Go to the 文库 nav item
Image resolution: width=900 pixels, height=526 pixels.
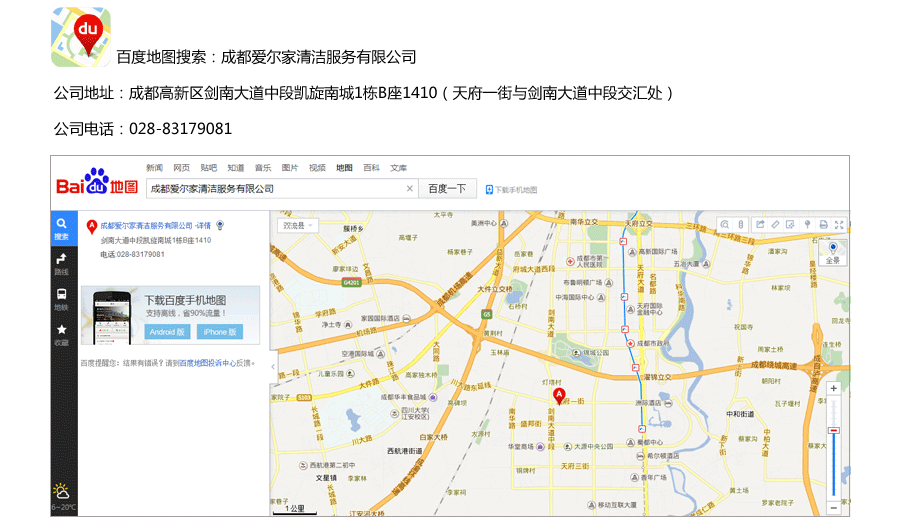pyautogui.click(x=398, y=168)
